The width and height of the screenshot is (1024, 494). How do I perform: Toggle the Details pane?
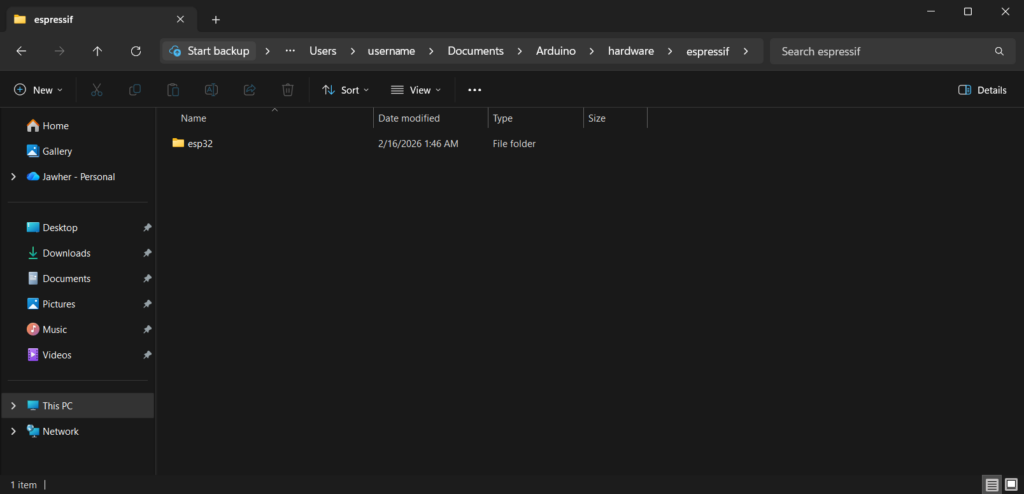coord(982,90)
